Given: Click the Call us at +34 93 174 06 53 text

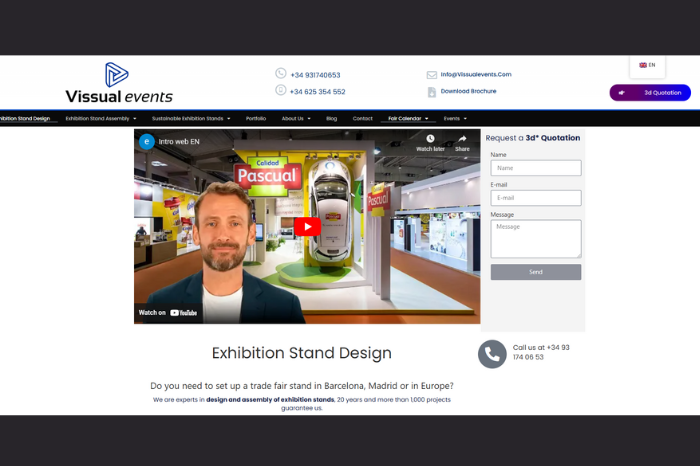Looking at the screenshot, I should pos(541,352).
